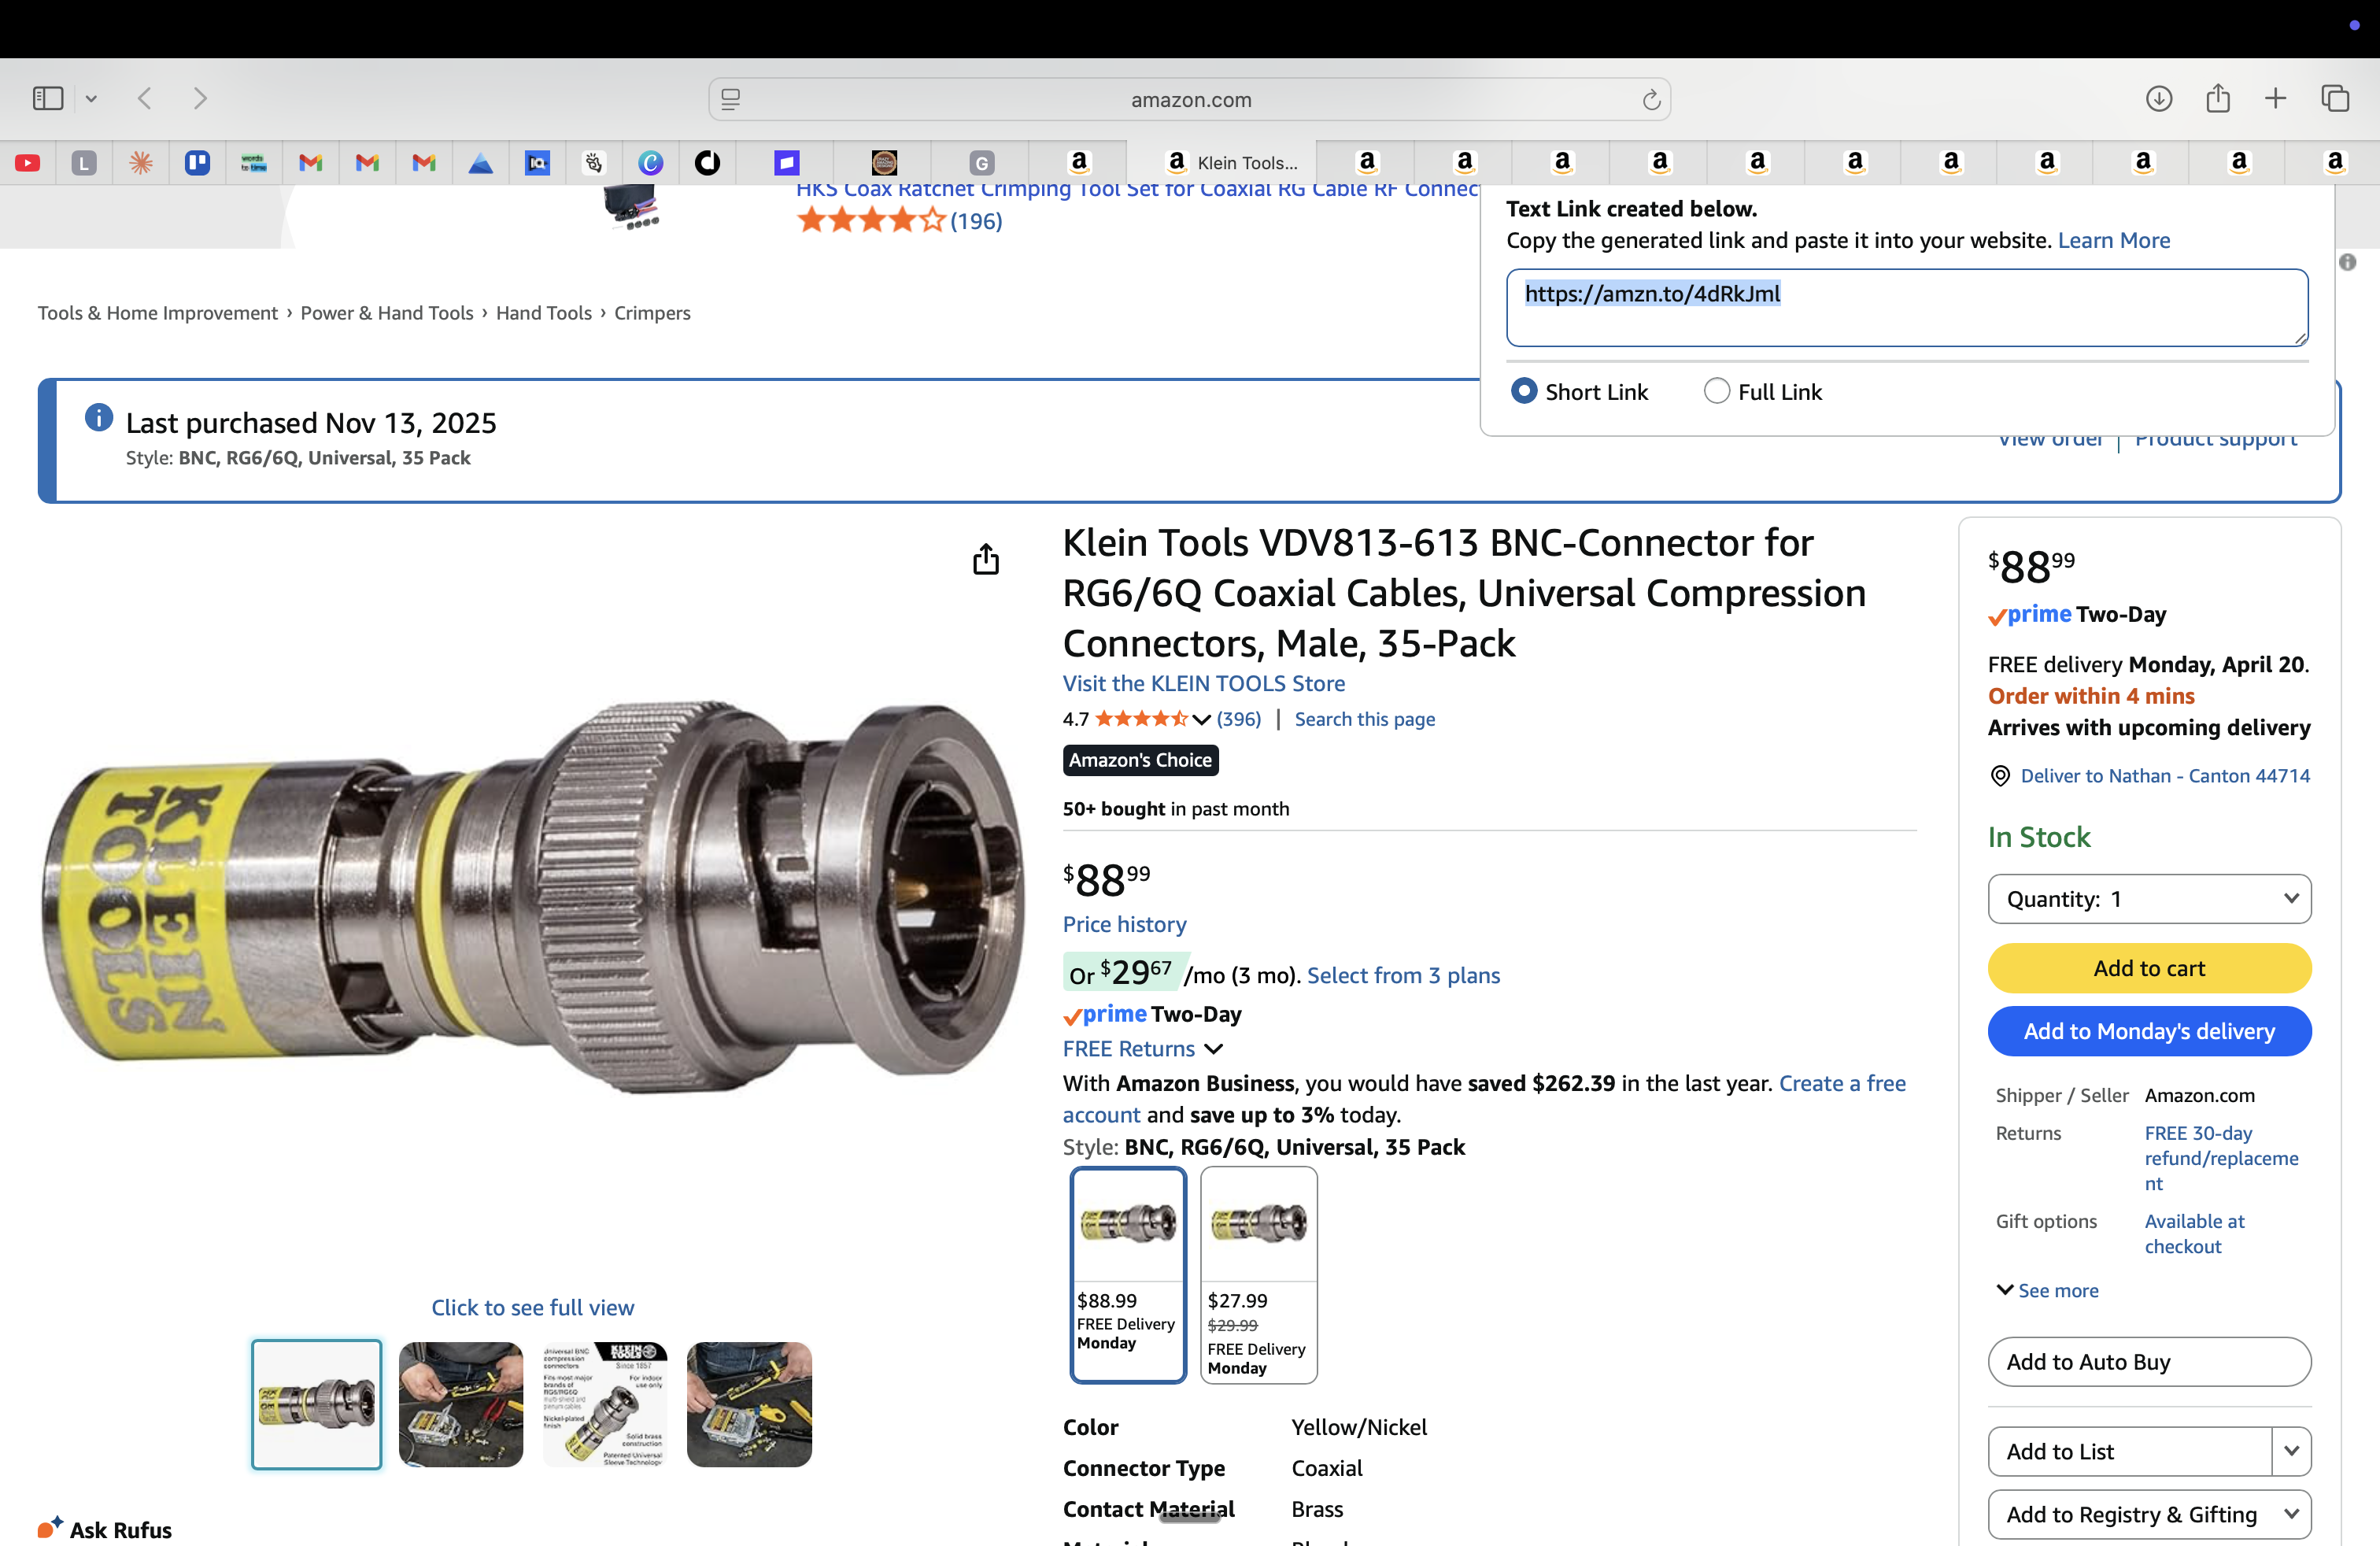Image resolution: width=2380 pixels, height=1546 pixels.
Task: Toggle the Safari sidebar
Action: [48, 98]
